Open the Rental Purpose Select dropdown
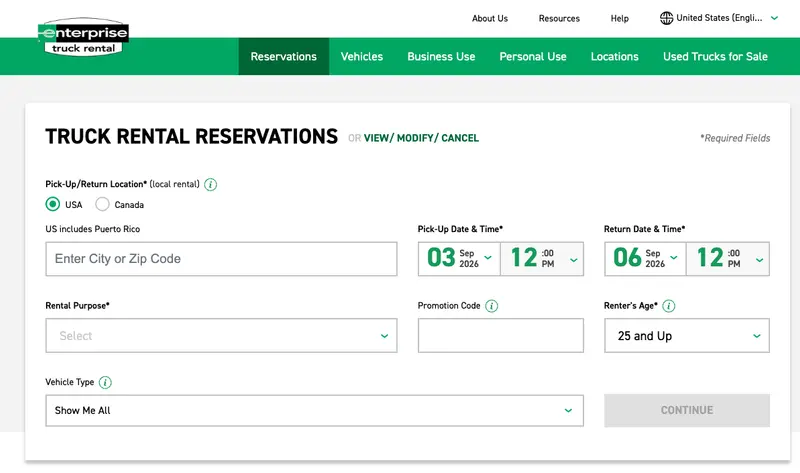The image size is (800, 473). 221,336
